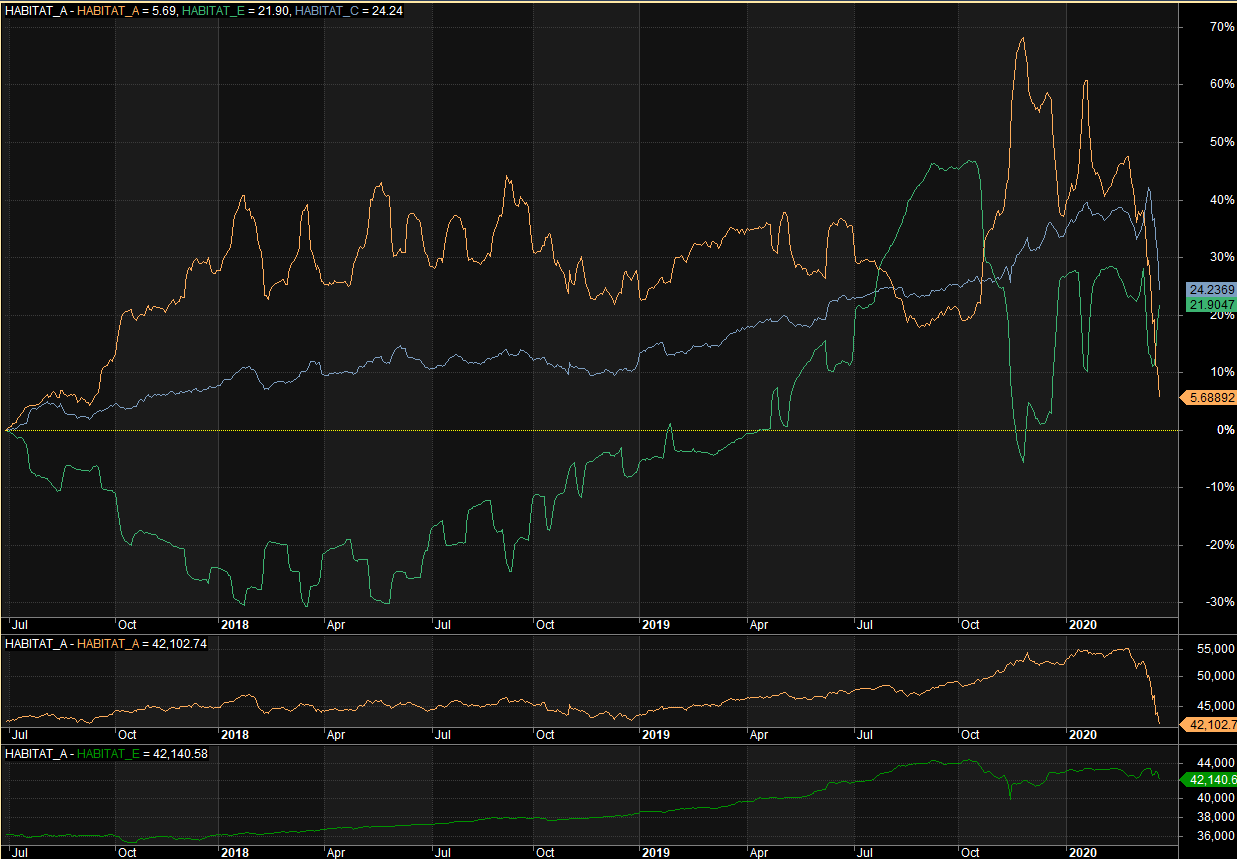1237x859 pixels.
Task: Click the green 42,140.6 price tag
Action: click(x=1209, y=780)
